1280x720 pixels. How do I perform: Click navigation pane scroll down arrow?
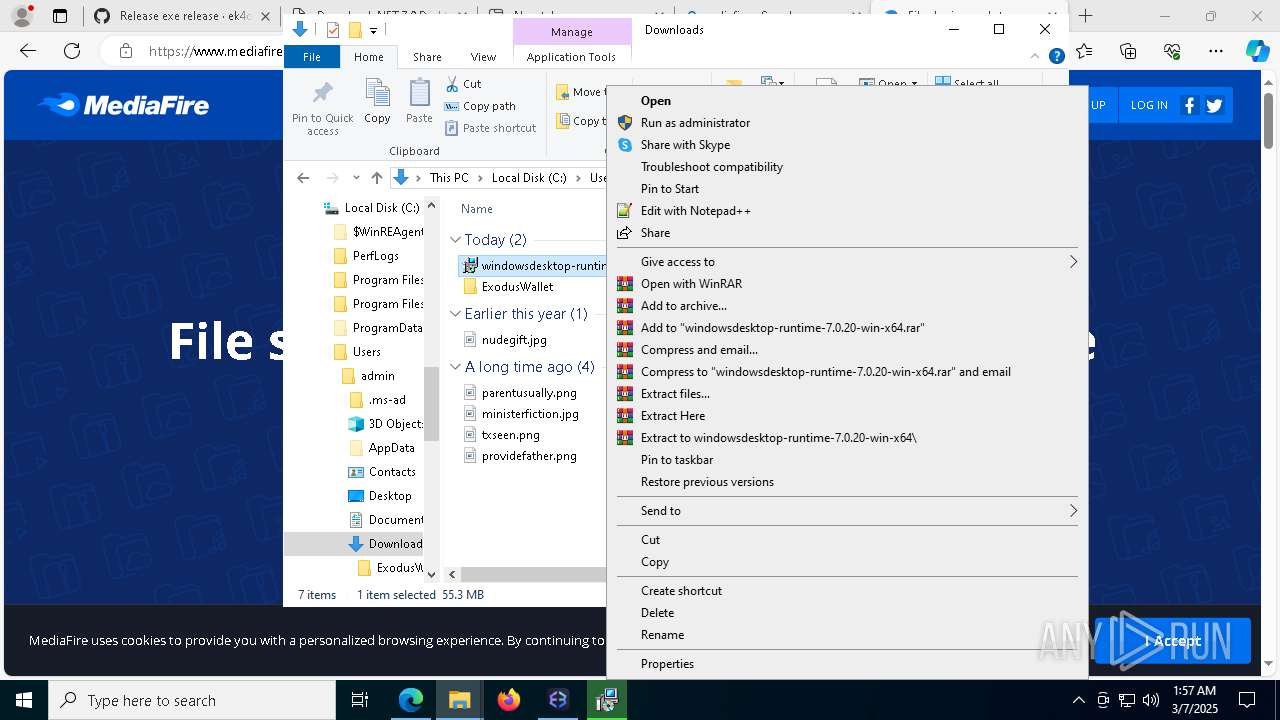coord(432,574)
